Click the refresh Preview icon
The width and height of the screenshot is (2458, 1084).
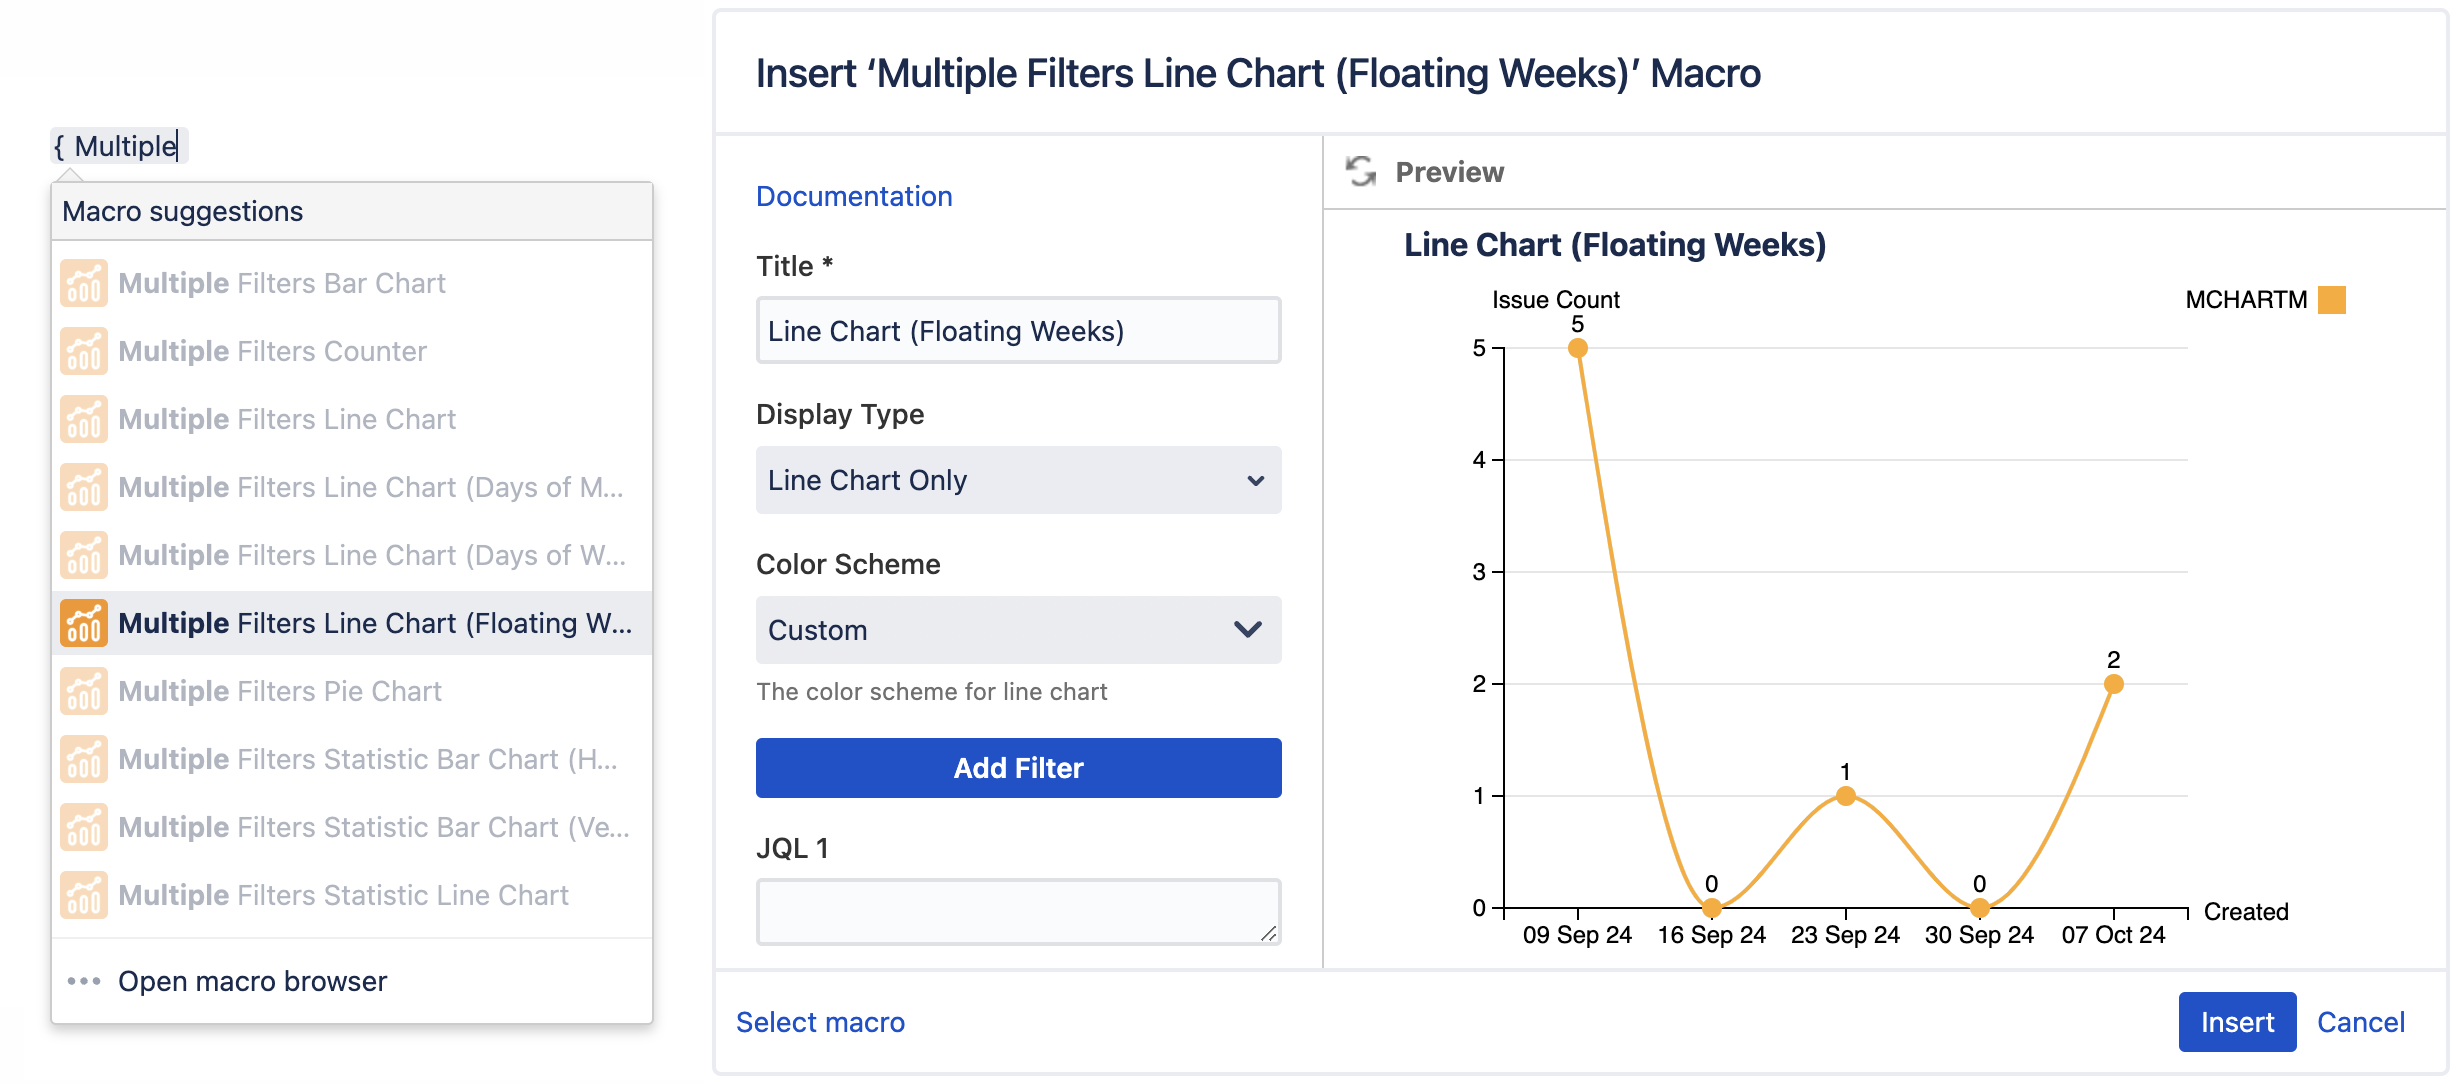point(1361,171)
